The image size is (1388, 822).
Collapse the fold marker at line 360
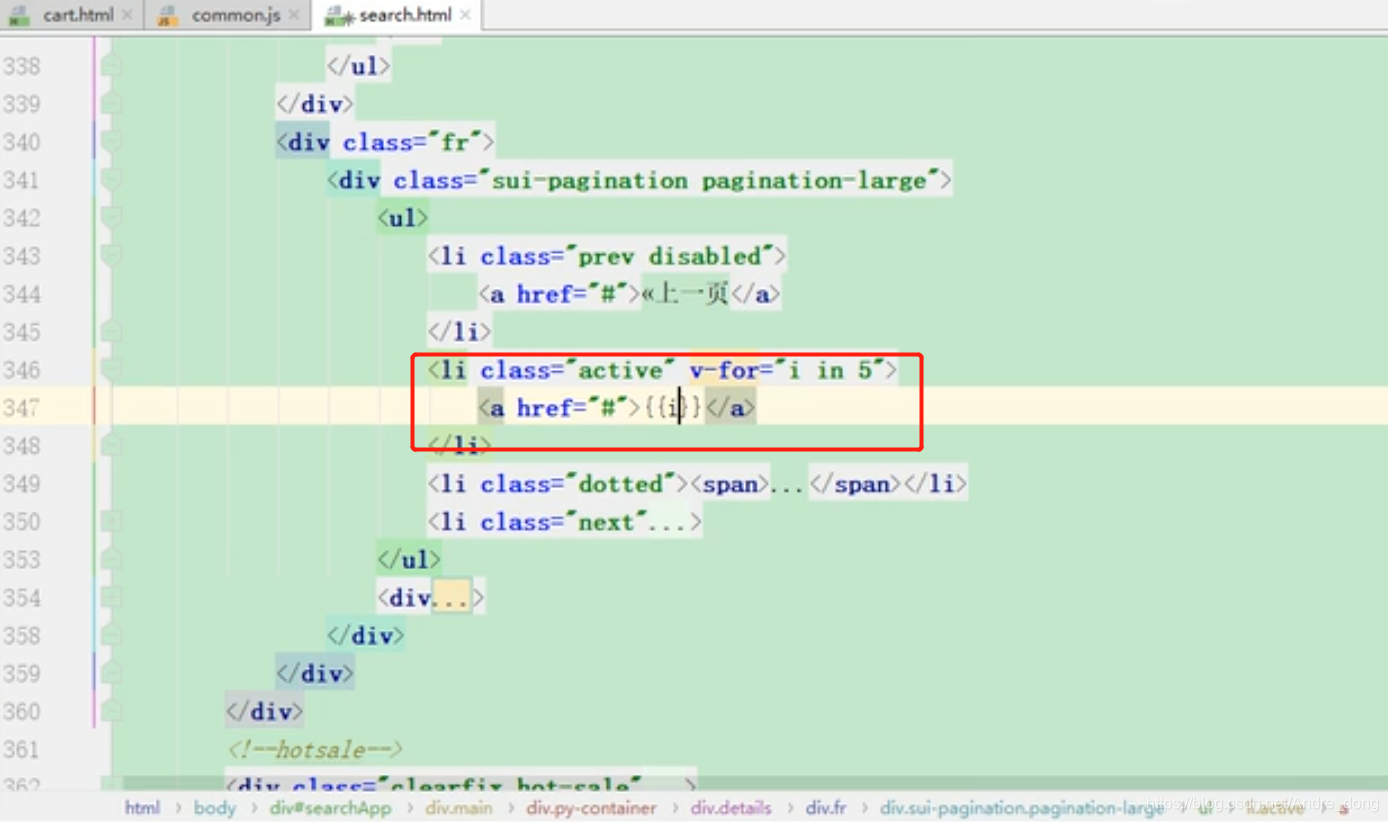[111, 712]
